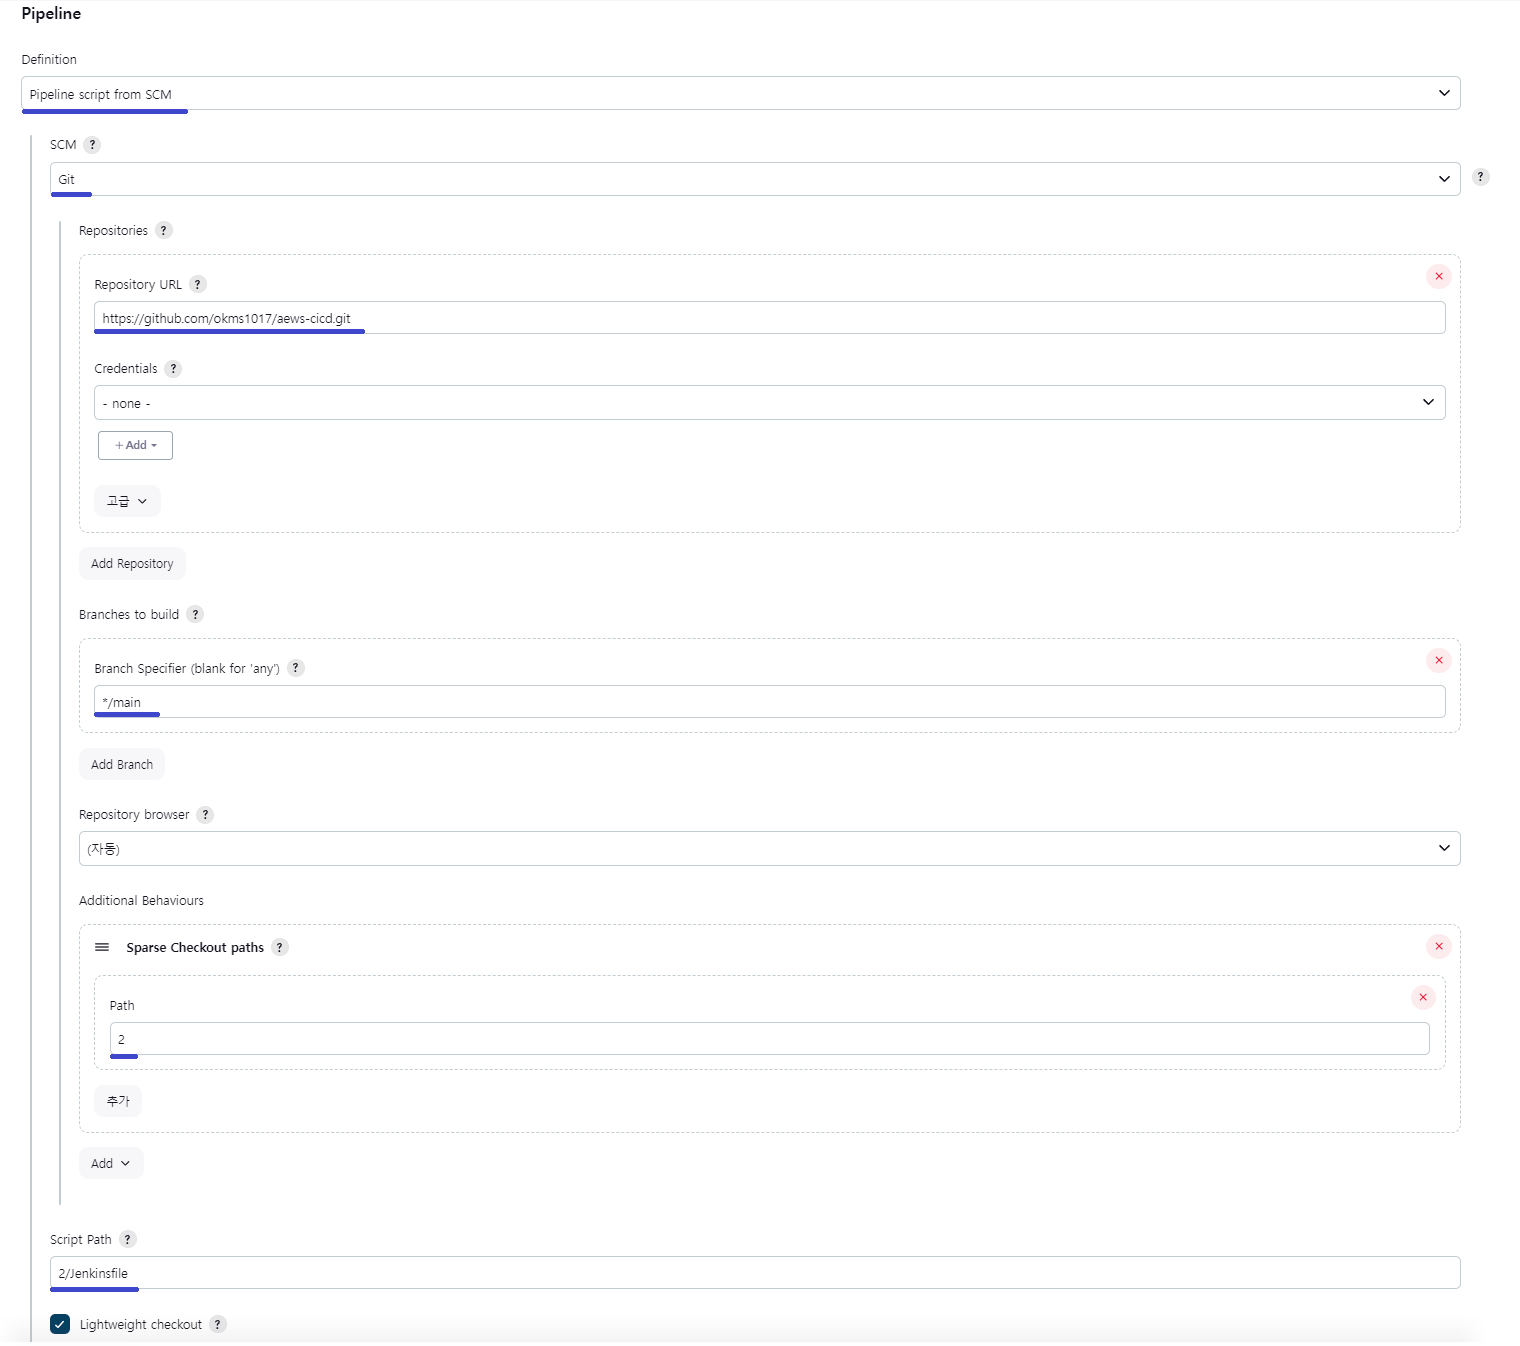The width and height of the screenshot is (1520, 1346).
Task: Show help for Repositories
Action: click(164, 231)
